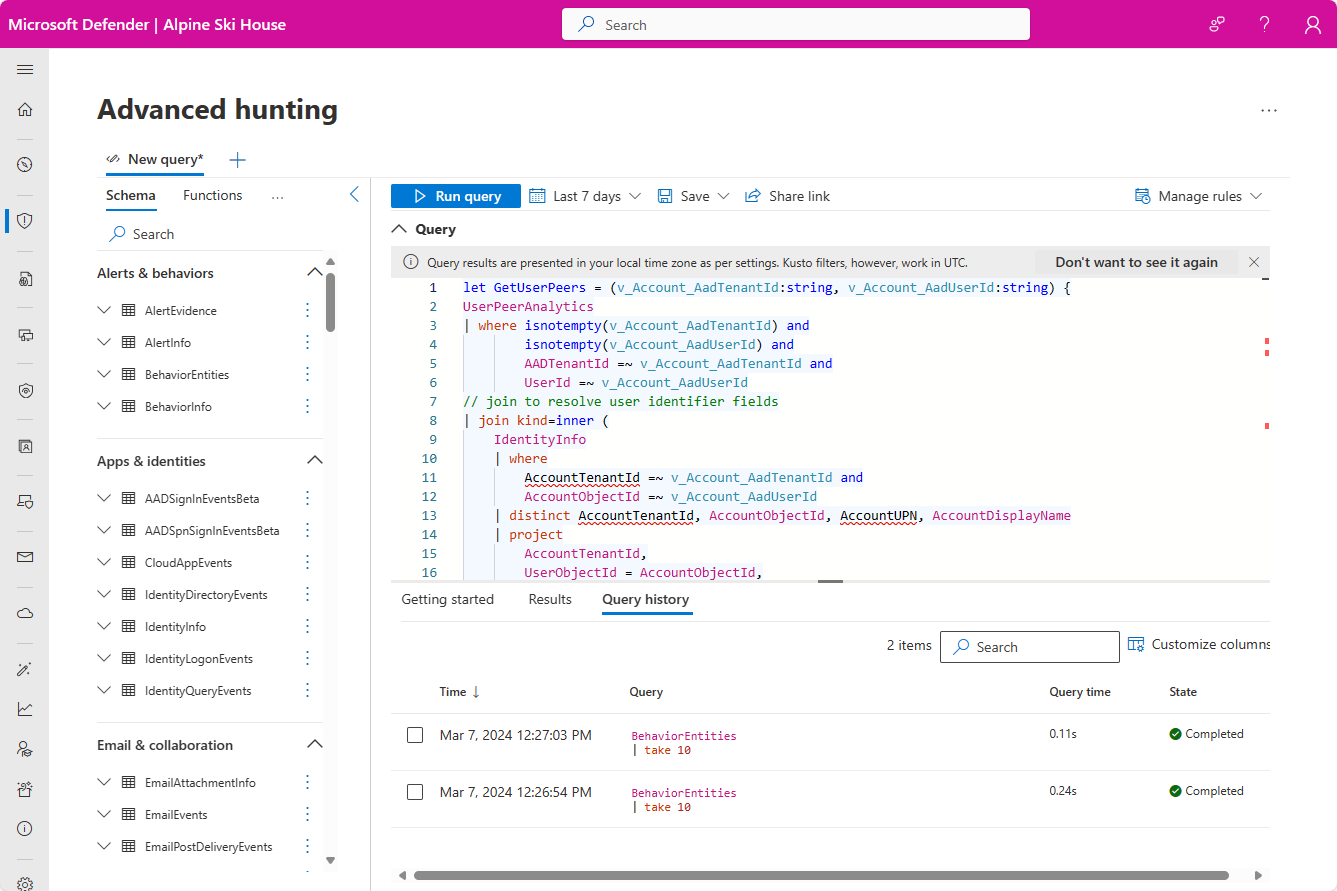Click the query history Search field
Image resolution: width=1337 pixels, height=891 pixels.
coord(1029,646)
